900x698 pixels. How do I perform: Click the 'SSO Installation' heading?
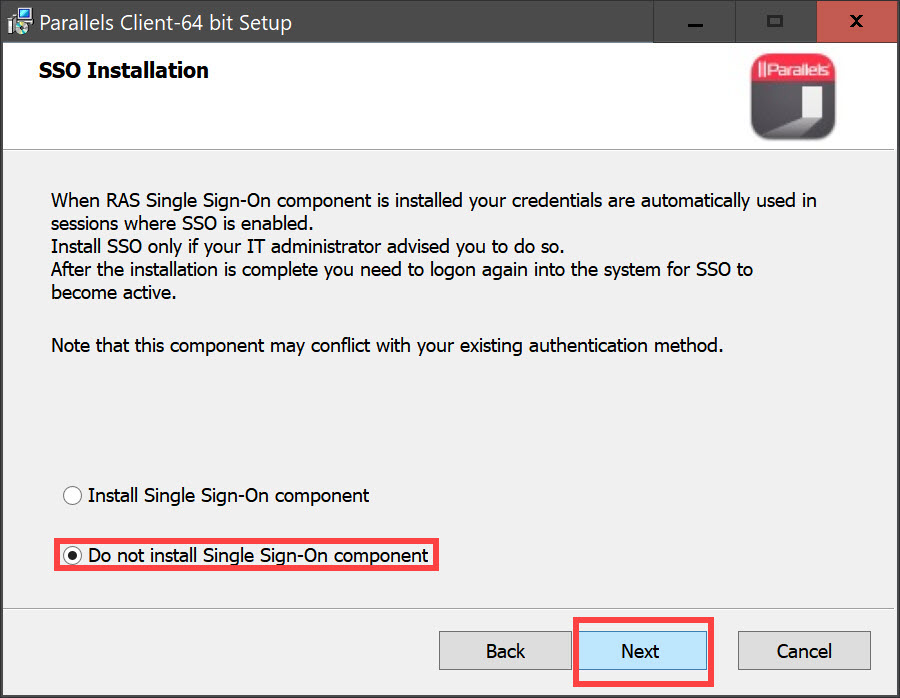point(124,71)
